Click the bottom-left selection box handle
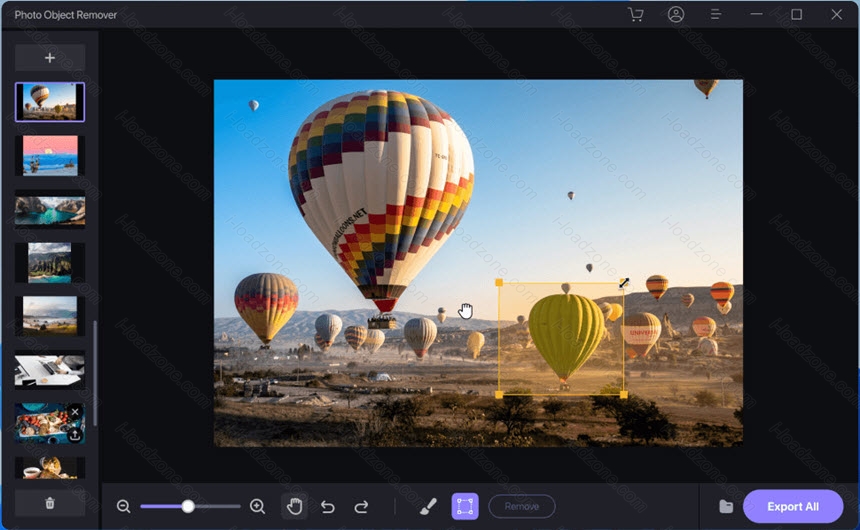This screenshot has width=860, height=530. tap(499, 395)
